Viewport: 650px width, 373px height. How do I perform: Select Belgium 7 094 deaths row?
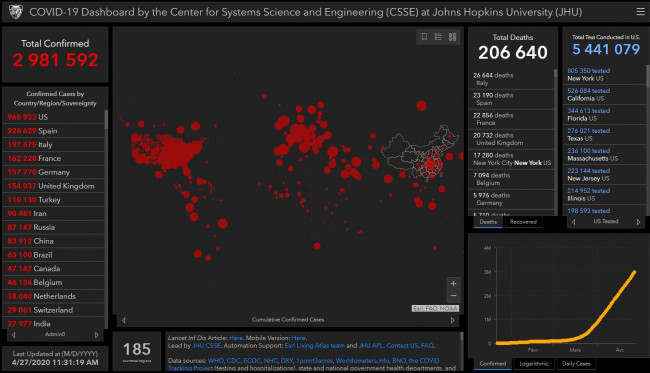(x=512, y=179)
